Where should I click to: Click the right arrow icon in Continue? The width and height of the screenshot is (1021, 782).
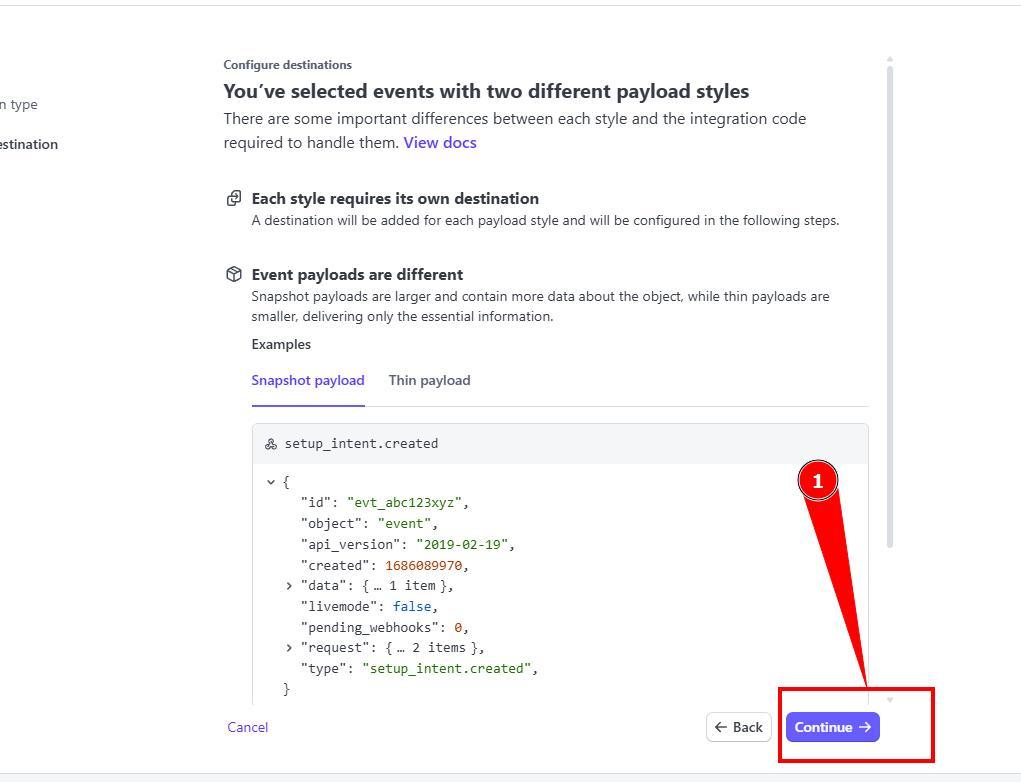coord(865,727)
